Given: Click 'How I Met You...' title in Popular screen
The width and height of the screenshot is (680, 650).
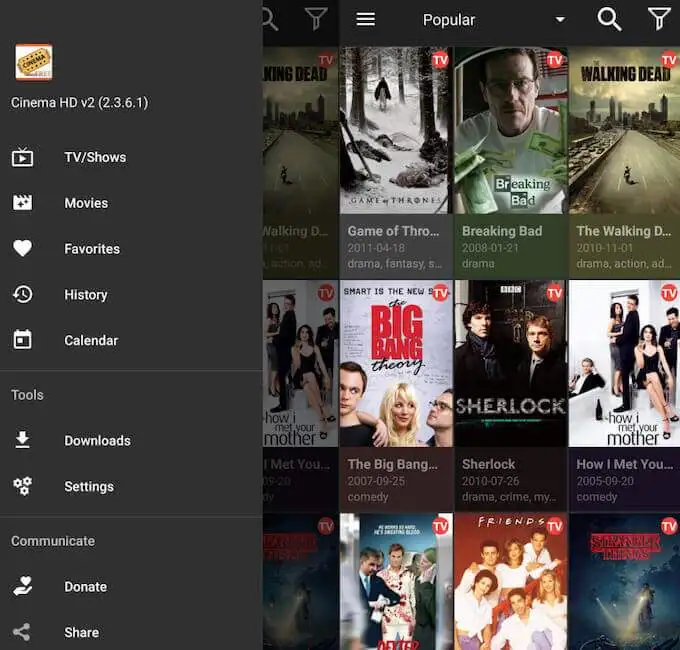Looking at the screenshot, I should (x=624, y=464).
